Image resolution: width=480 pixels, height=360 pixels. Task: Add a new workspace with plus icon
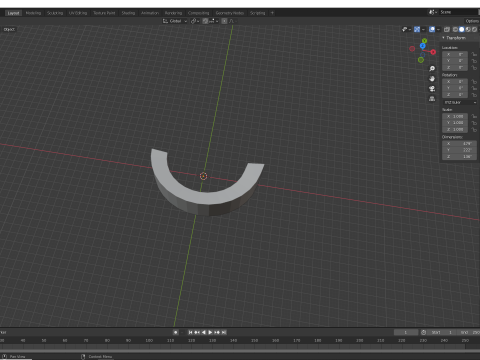coord(272,13)
